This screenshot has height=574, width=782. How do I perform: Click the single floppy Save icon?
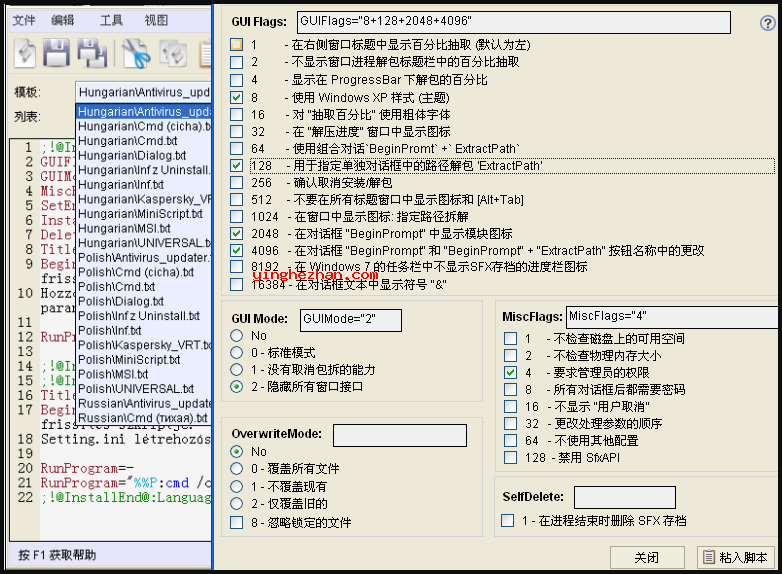click(56, 53)
